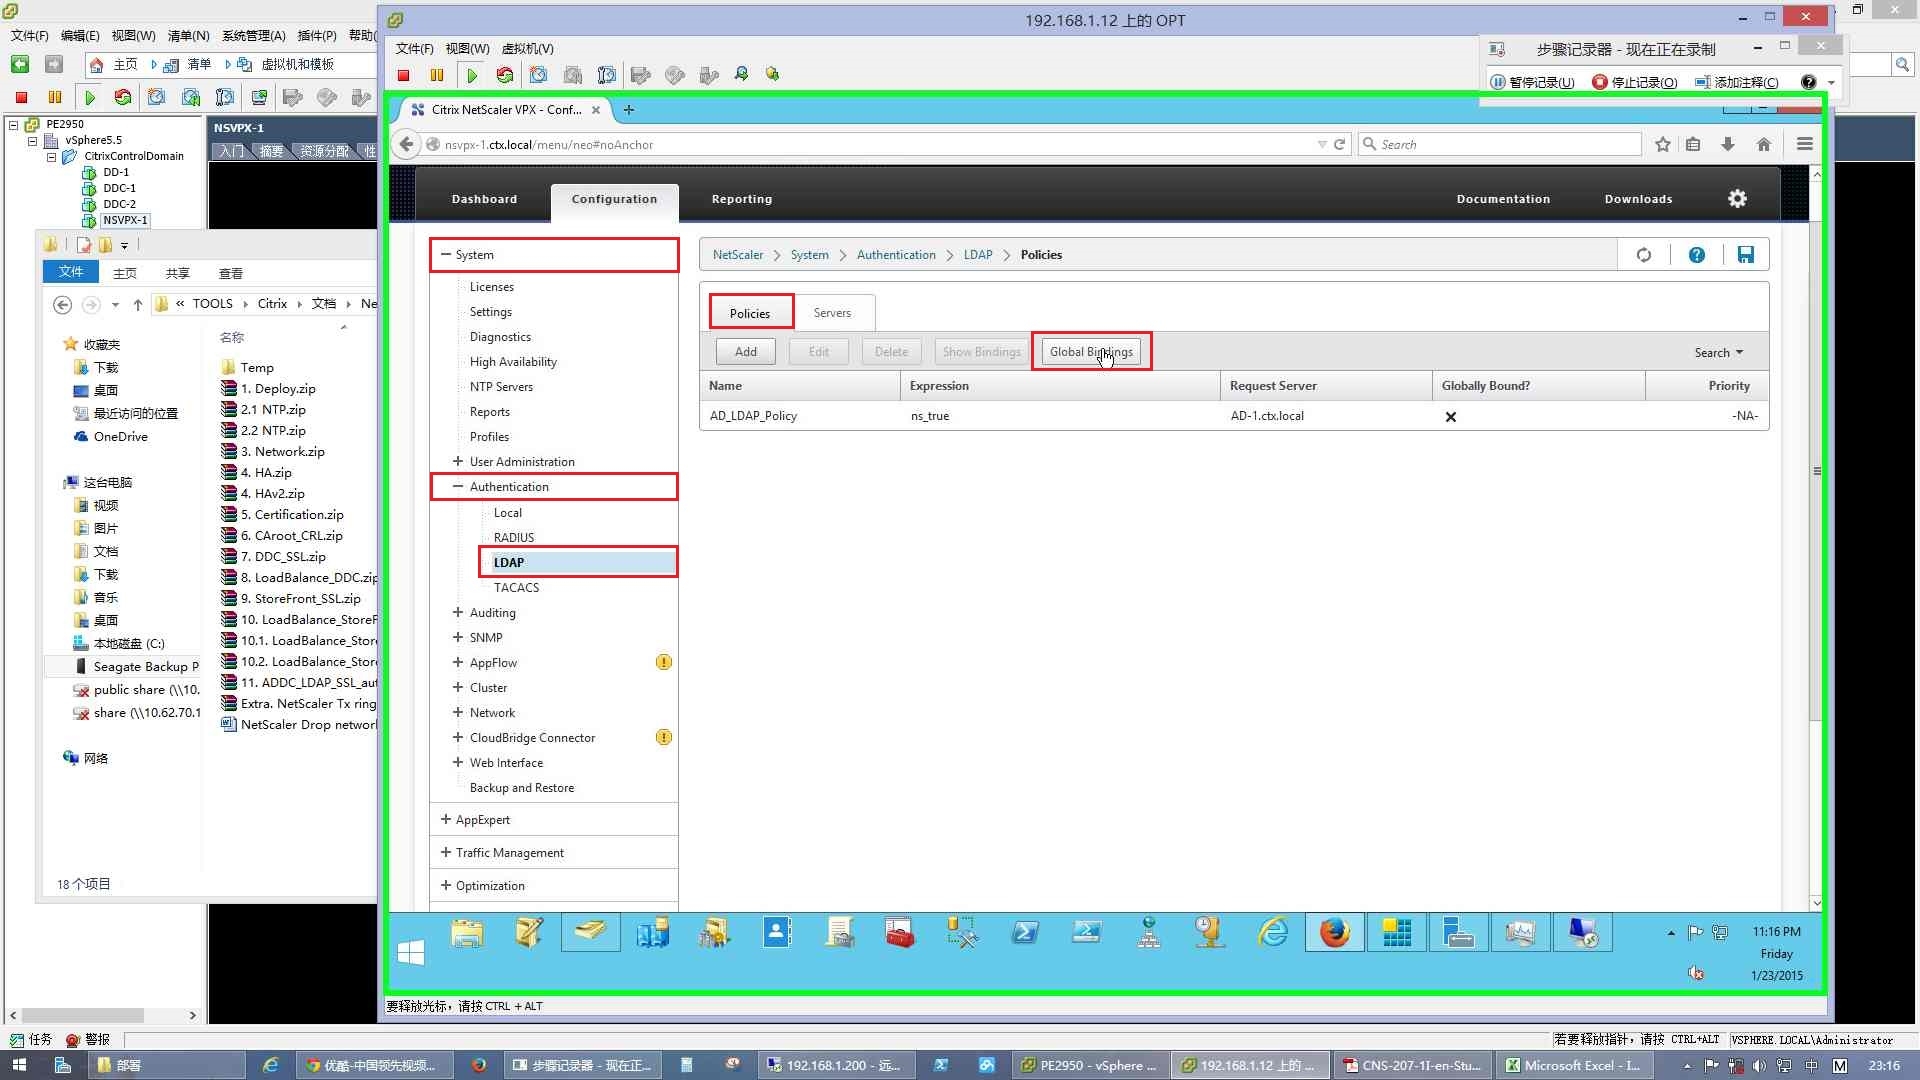Expand the Network node
Image resolution: width=1920 pixels, height=1080 pixels.
click(458, 712)
